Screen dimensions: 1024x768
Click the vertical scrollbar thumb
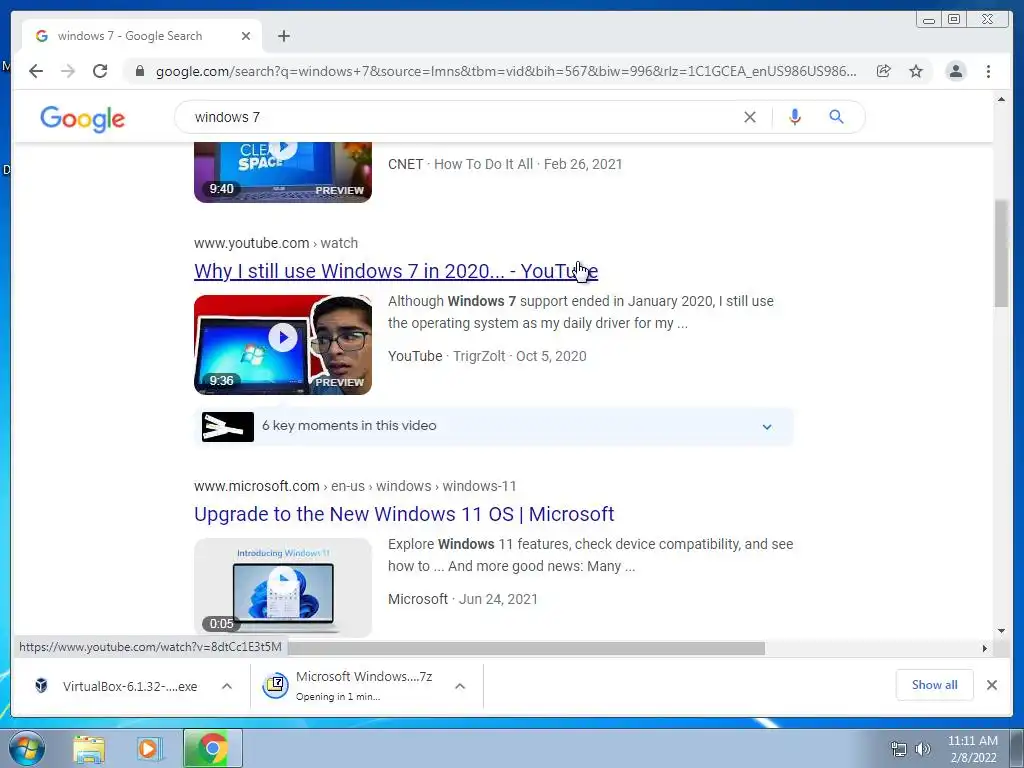pyautogui.click(x=1000, y=253)
